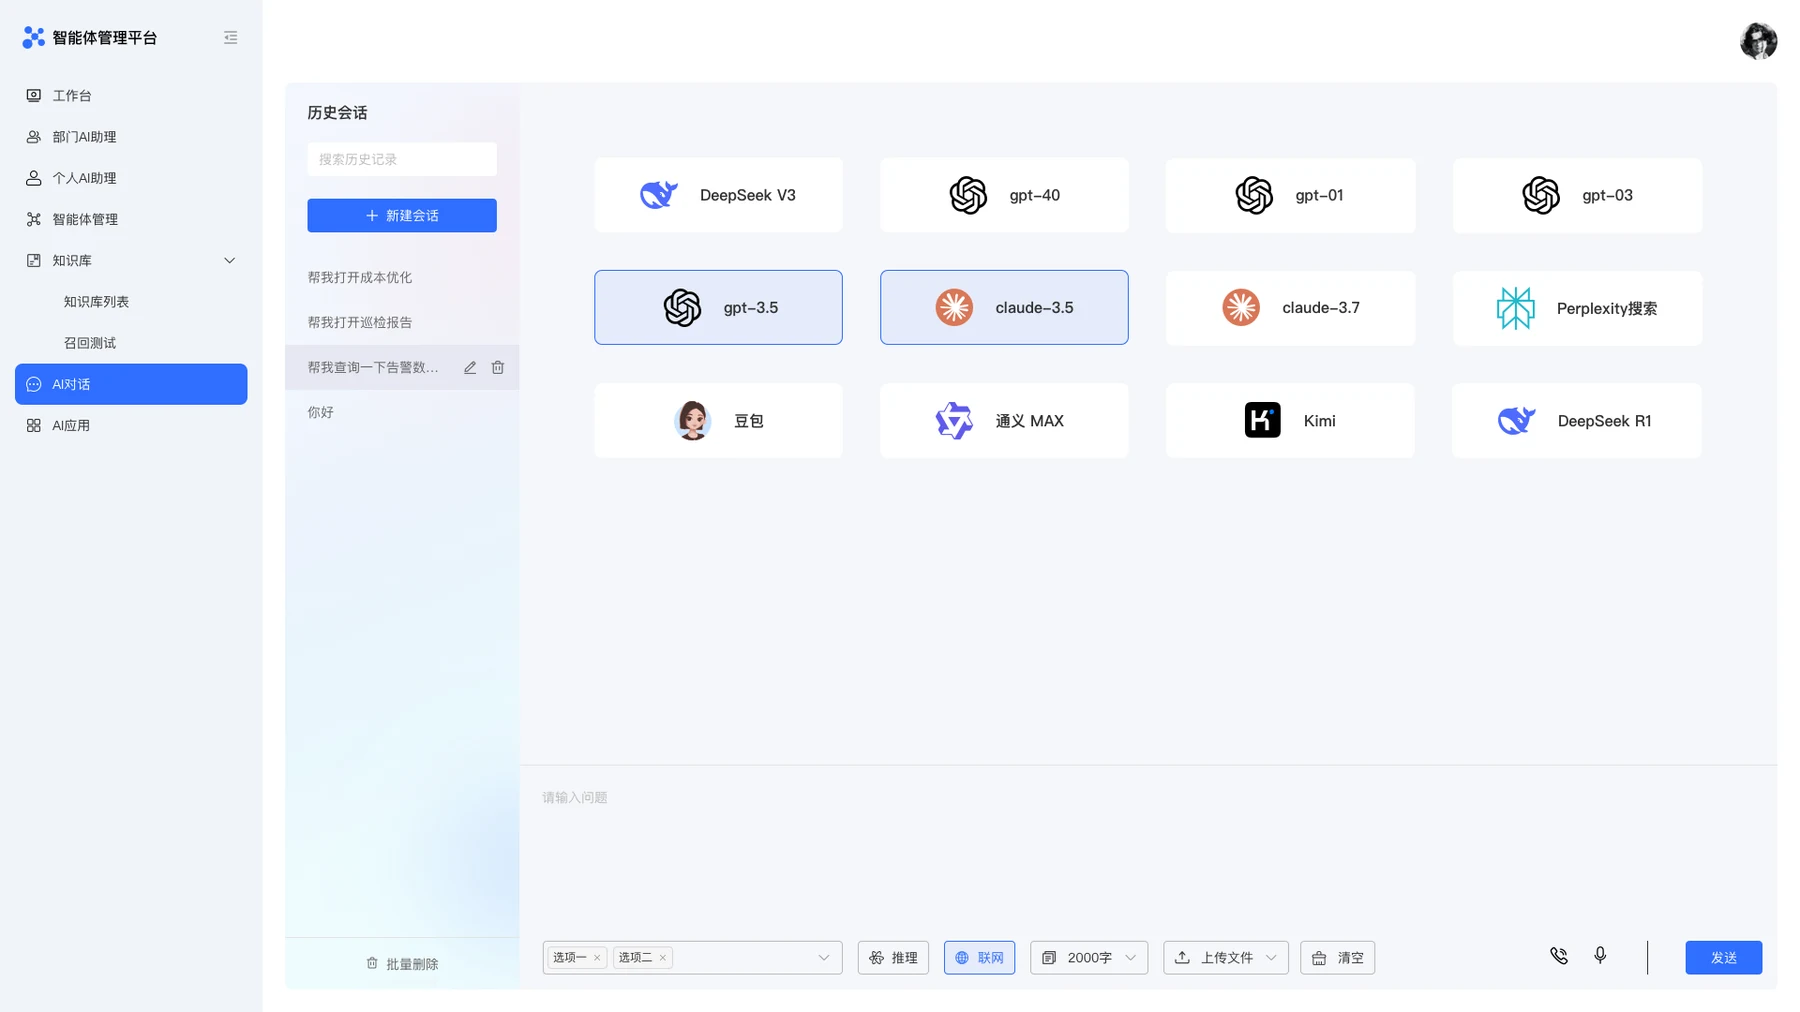Expand the 2000字 word limit dropdown
Screen dimensions: 1800x1012
[1089, 957]
